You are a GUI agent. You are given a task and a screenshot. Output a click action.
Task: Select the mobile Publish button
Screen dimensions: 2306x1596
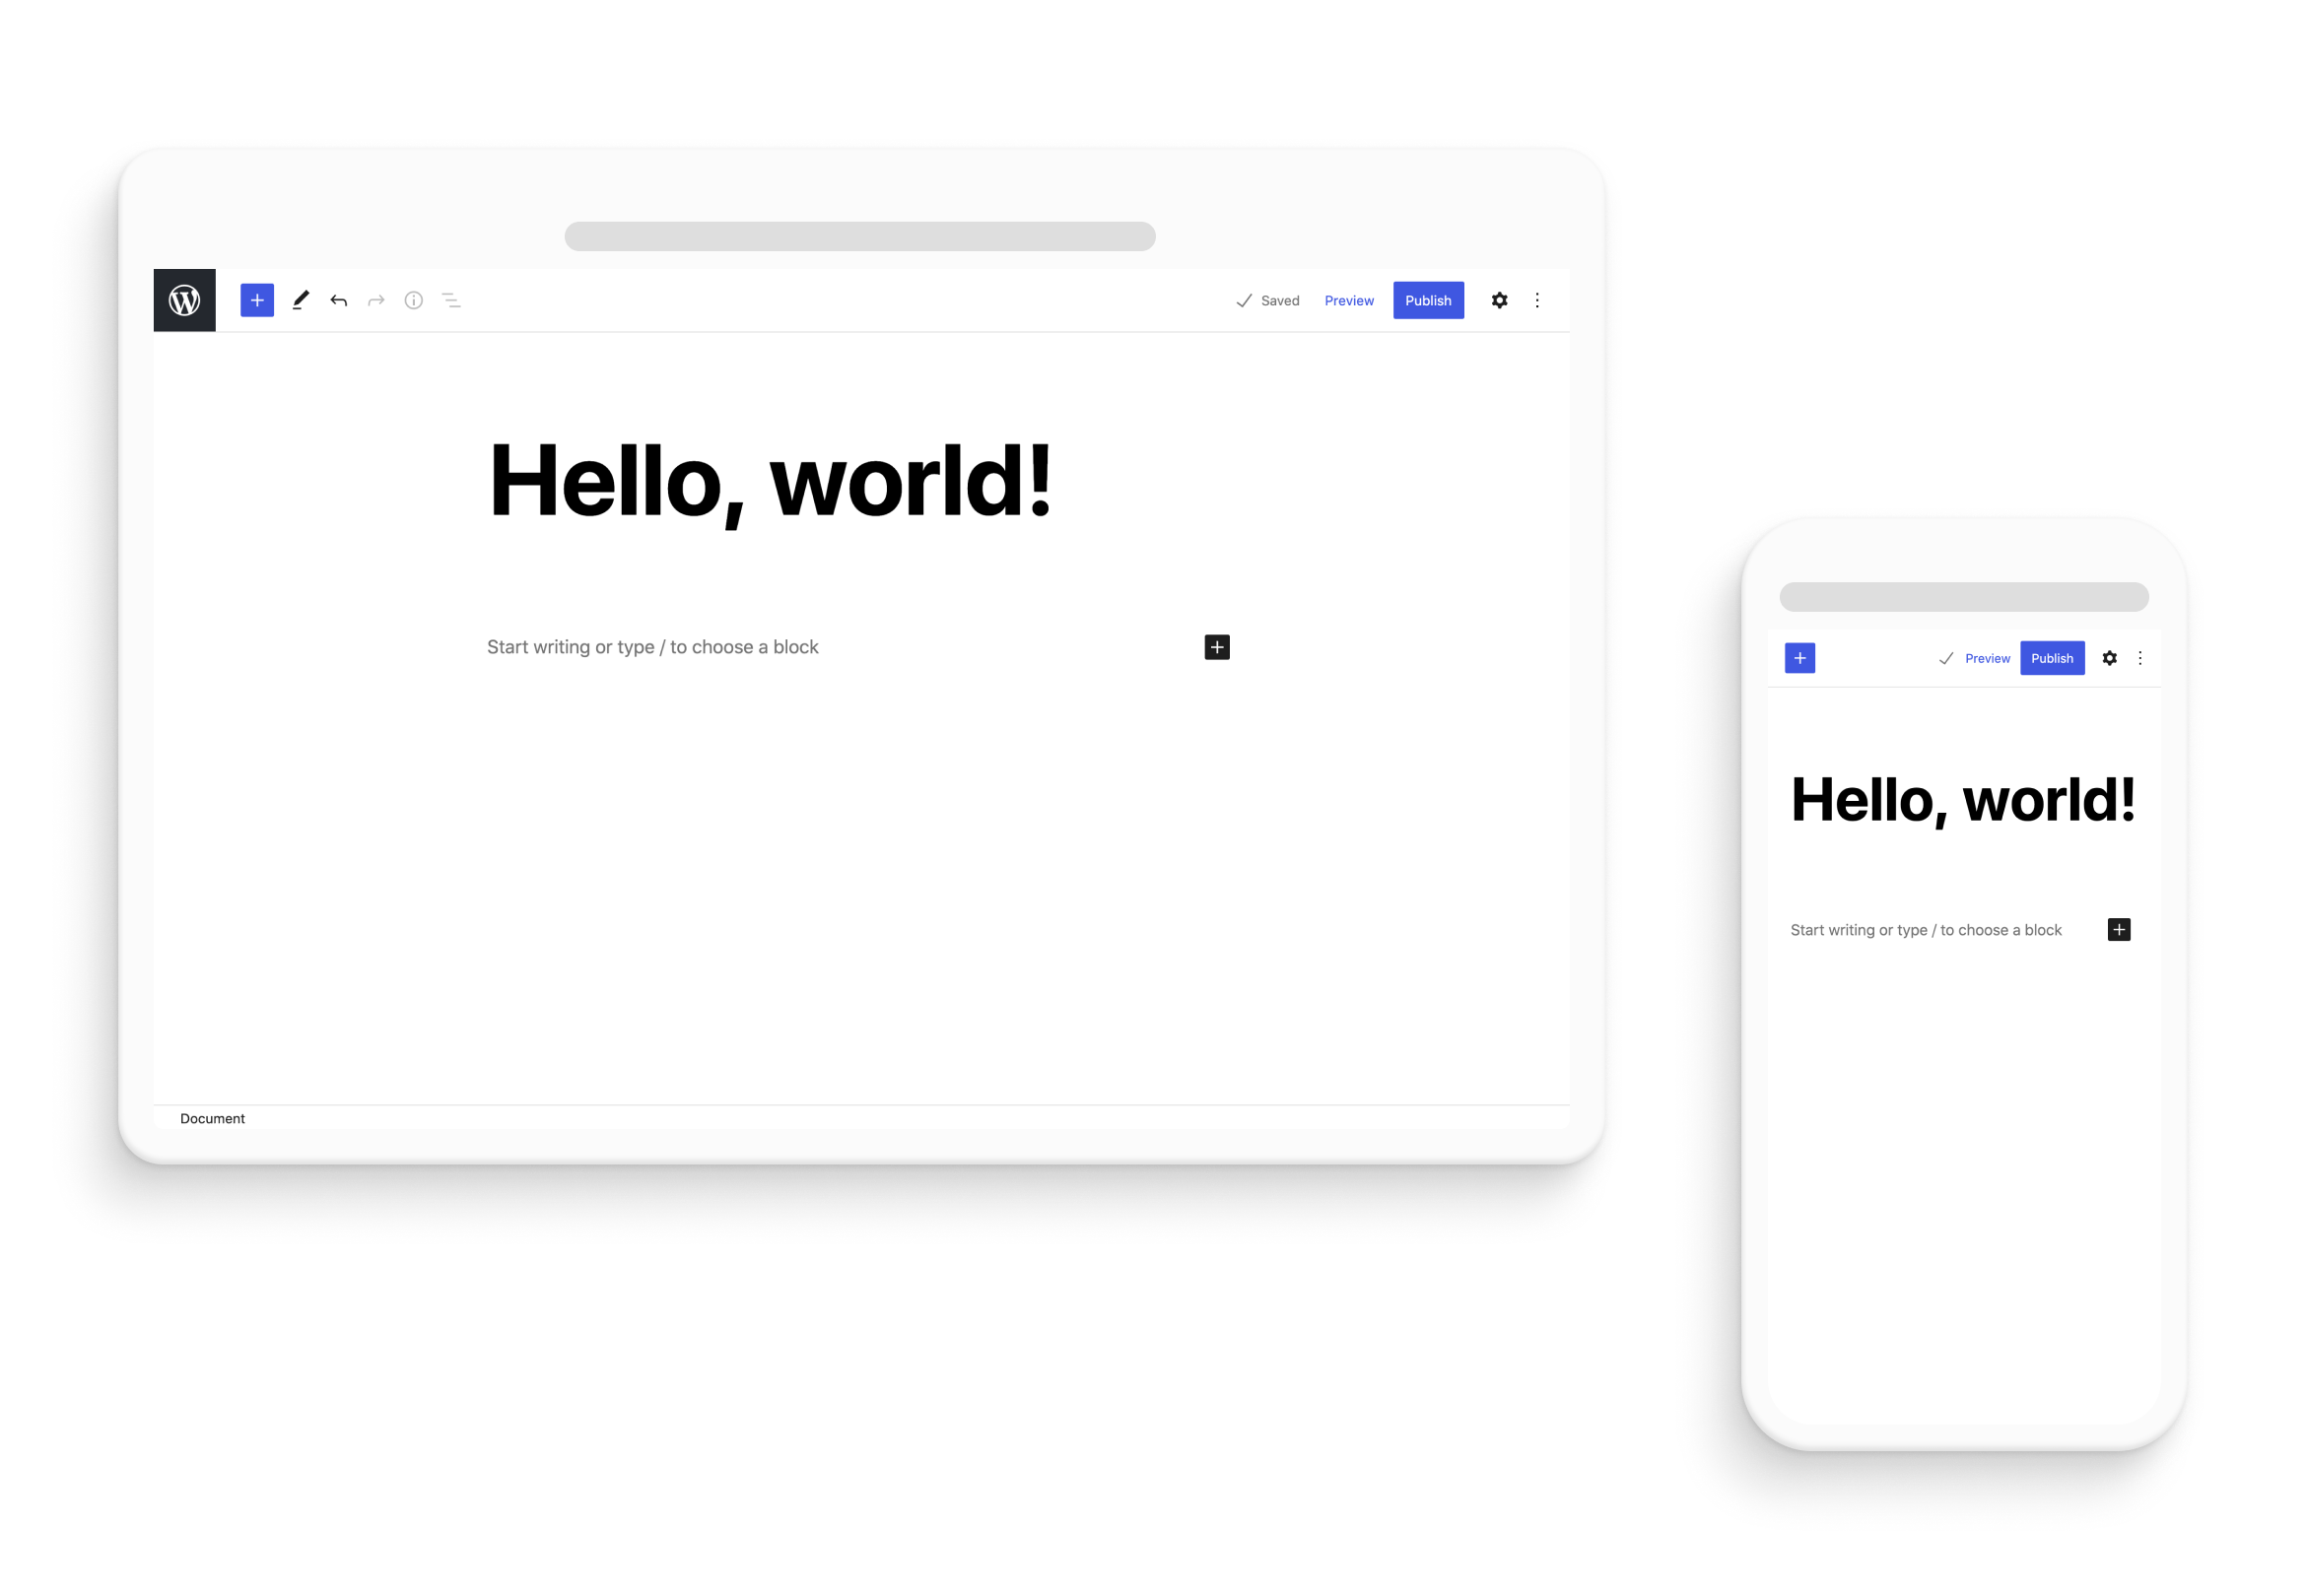tap(2052, 659)
